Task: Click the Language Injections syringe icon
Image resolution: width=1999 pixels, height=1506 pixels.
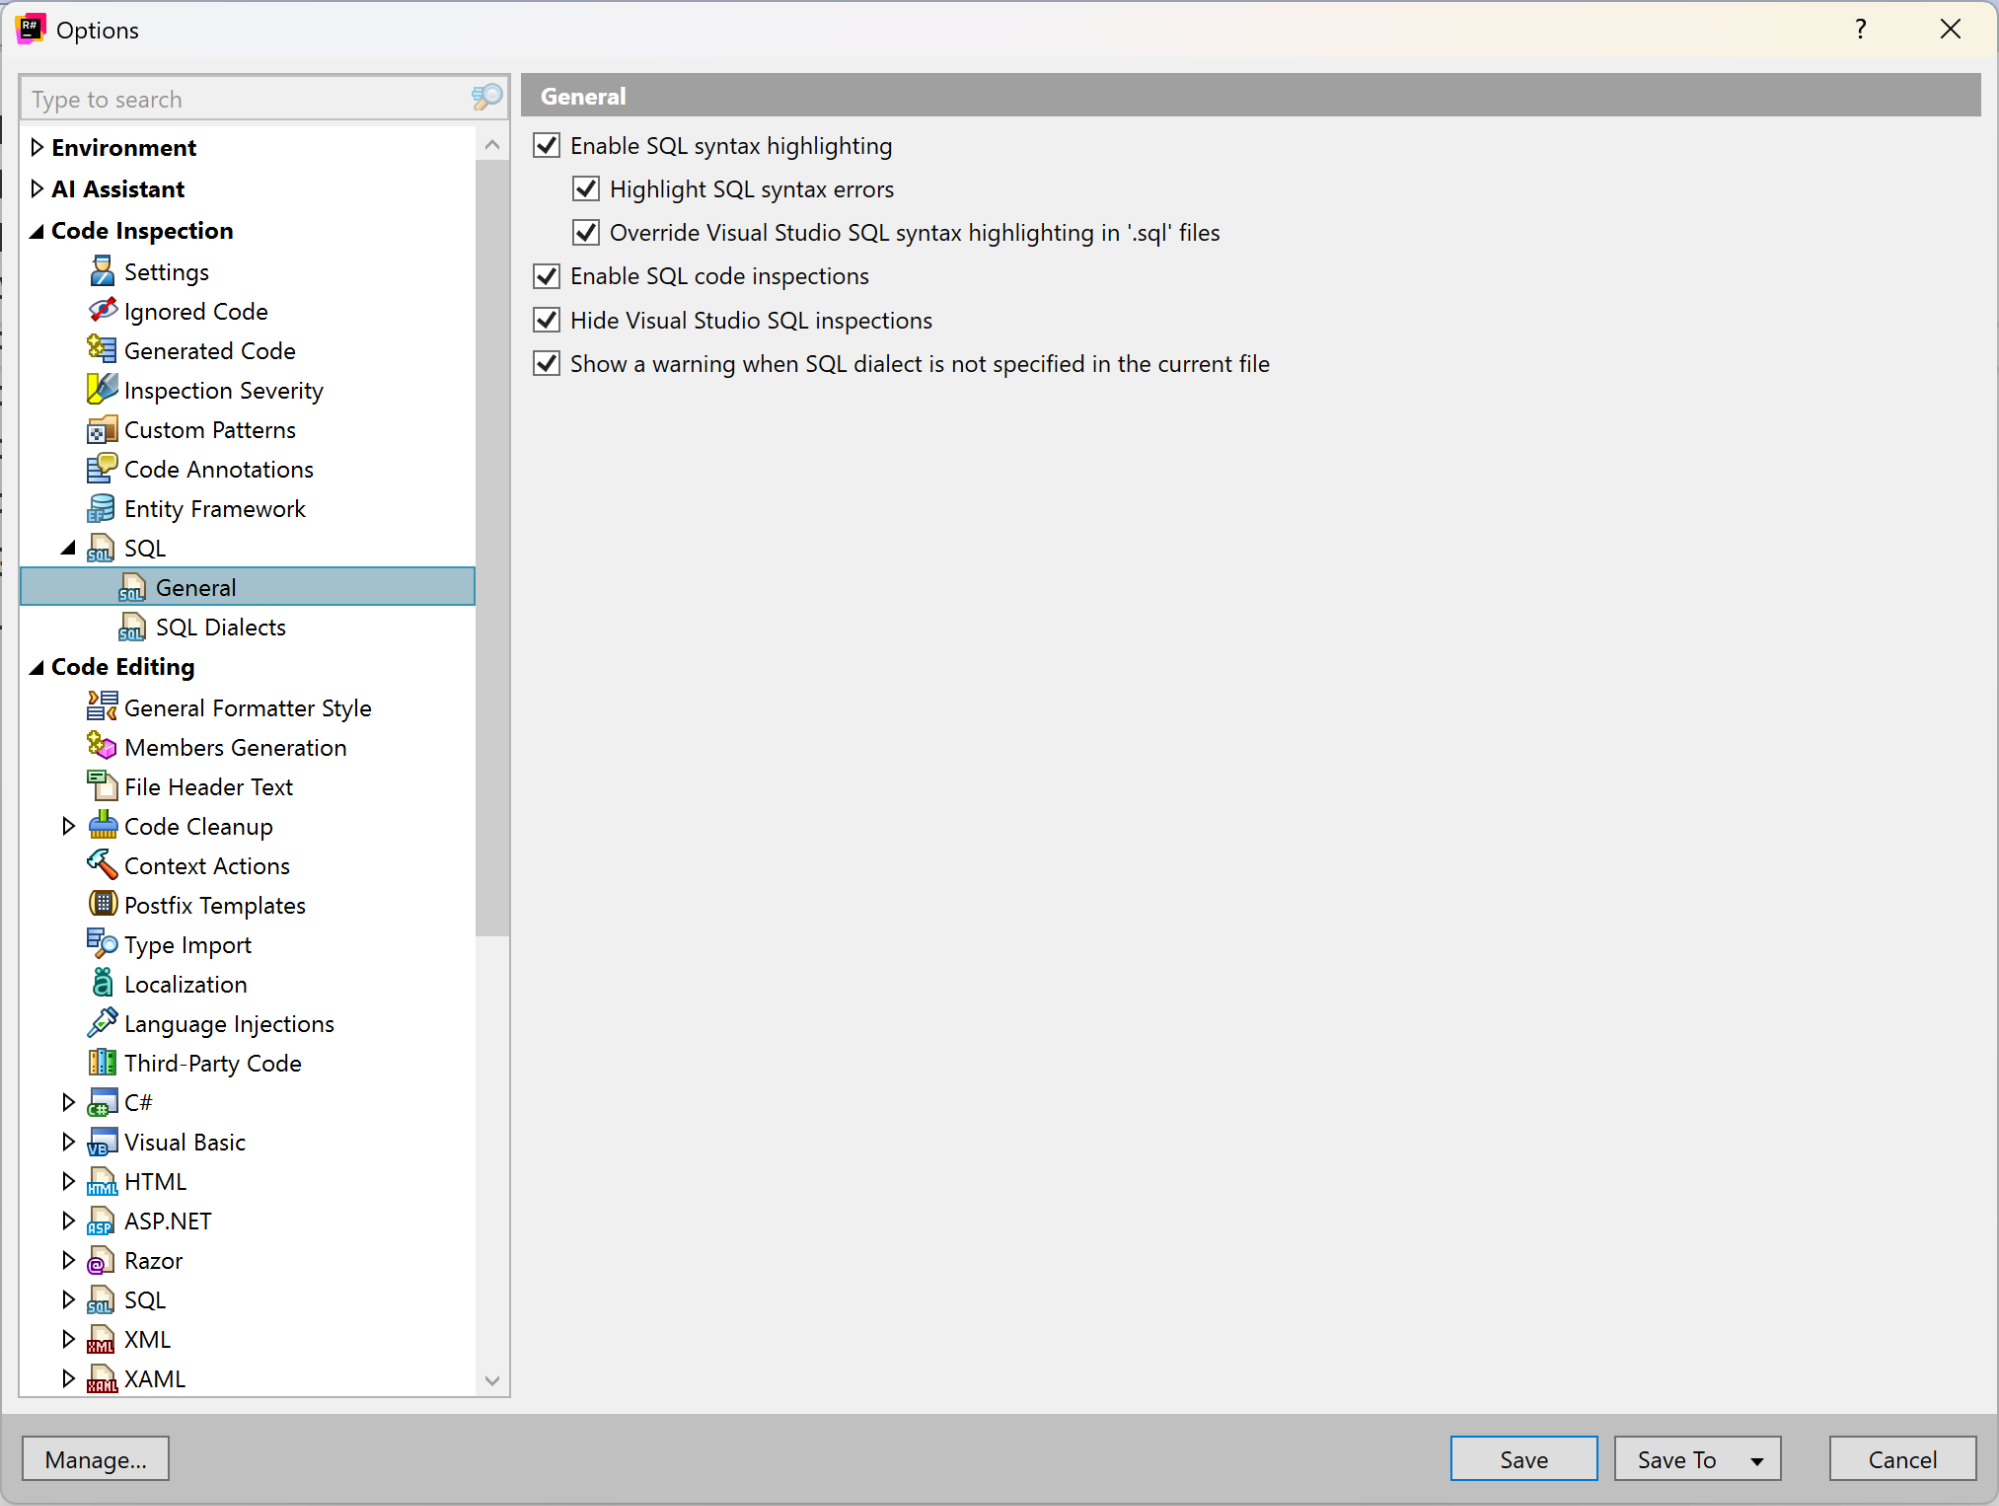Action: (102, 1023)
